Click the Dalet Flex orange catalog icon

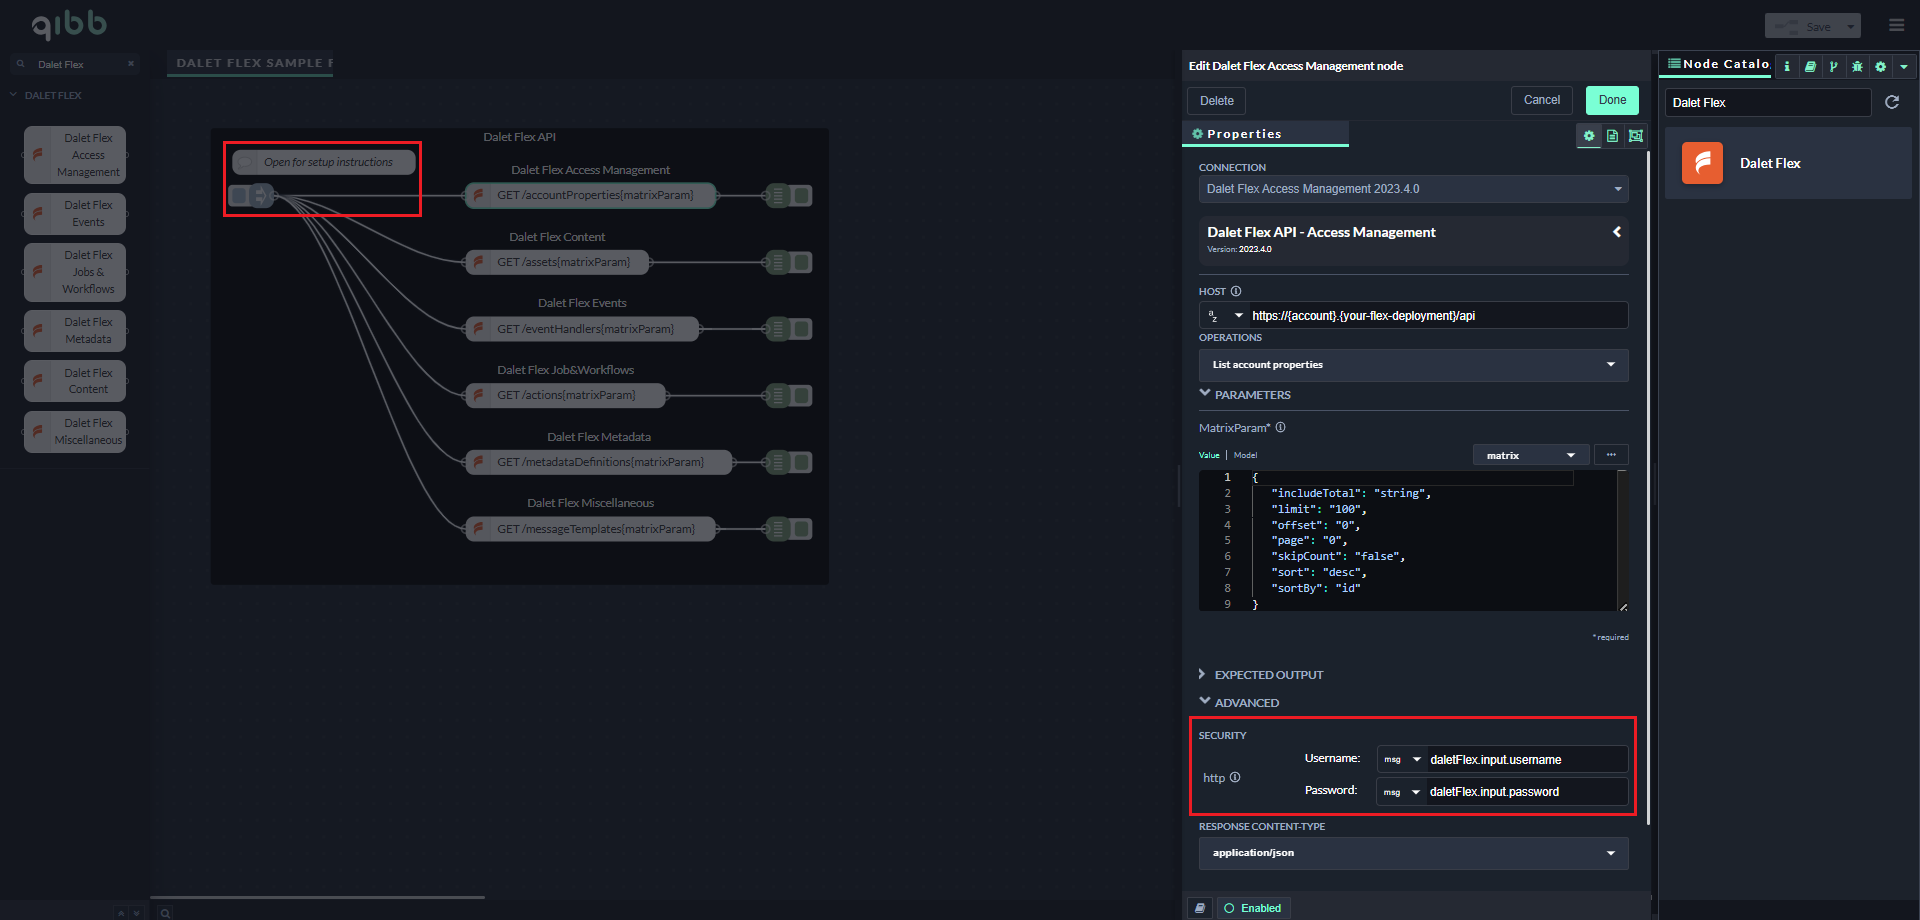point(1702,163)
